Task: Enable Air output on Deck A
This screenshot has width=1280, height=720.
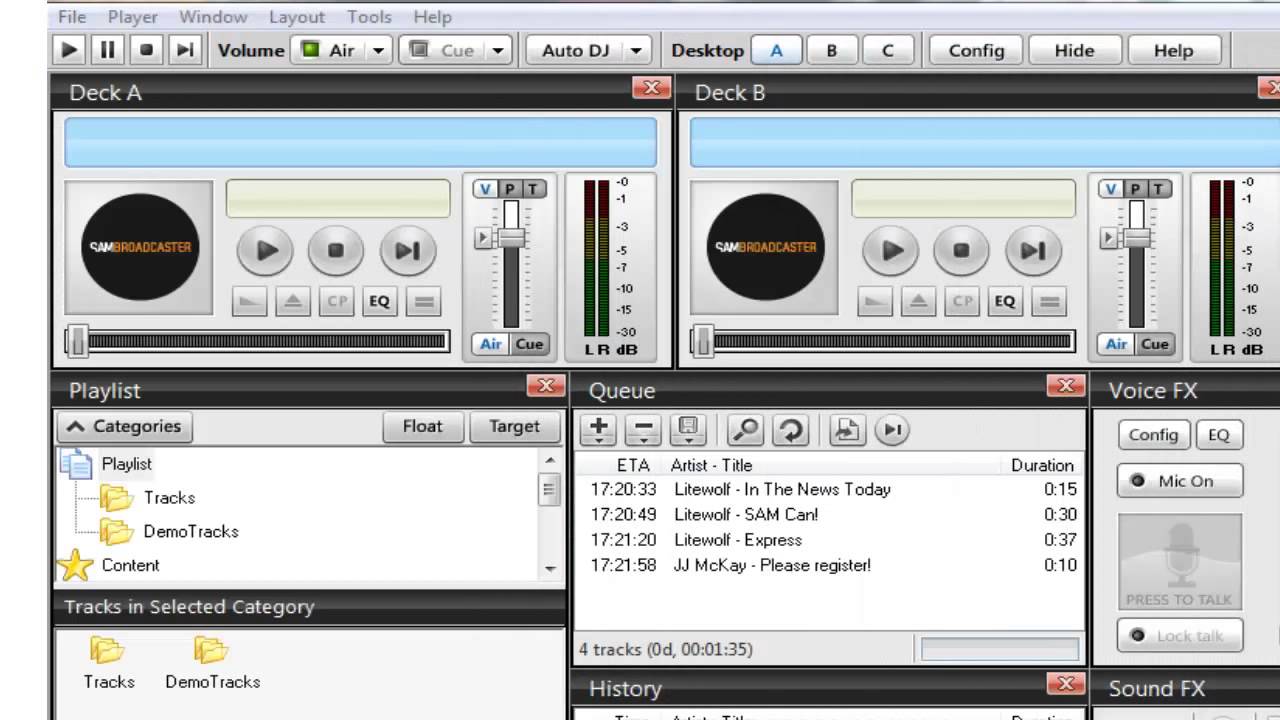Action: [490, 344]
